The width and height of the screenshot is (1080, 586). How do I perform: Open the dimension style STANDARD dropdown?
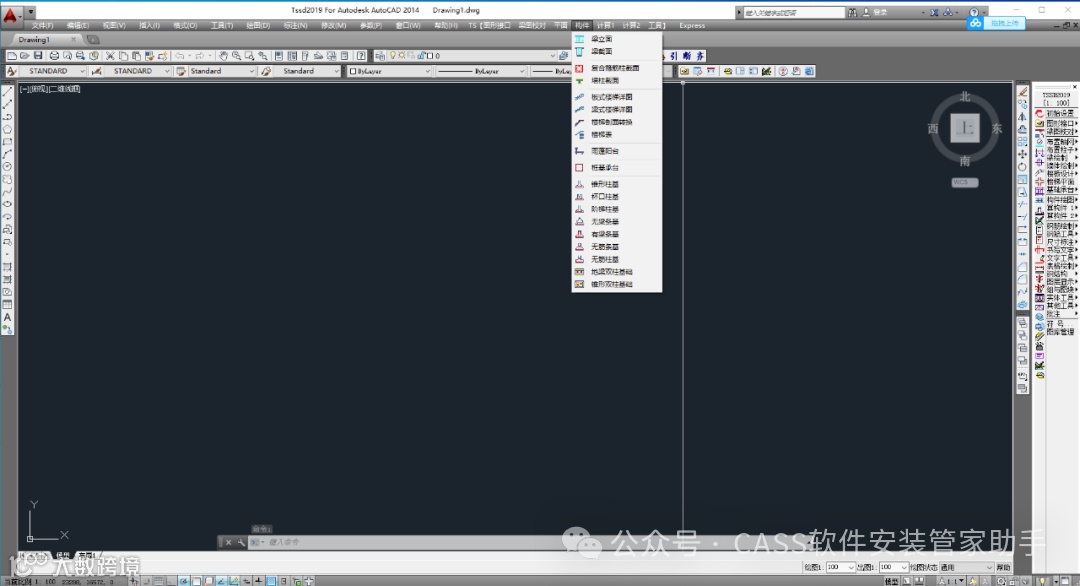(x=138, y=71)
